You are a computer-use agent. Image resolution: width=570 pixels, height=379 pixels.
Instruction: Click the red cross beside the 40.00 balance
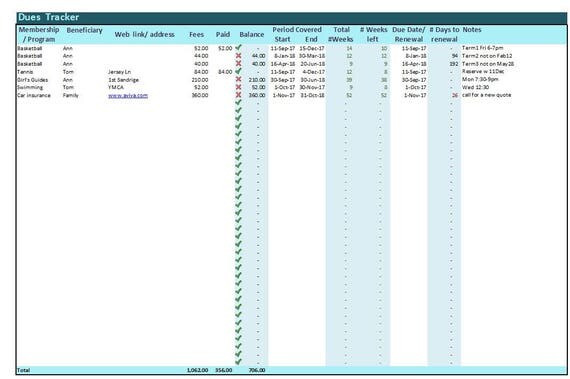click(238, 64)
